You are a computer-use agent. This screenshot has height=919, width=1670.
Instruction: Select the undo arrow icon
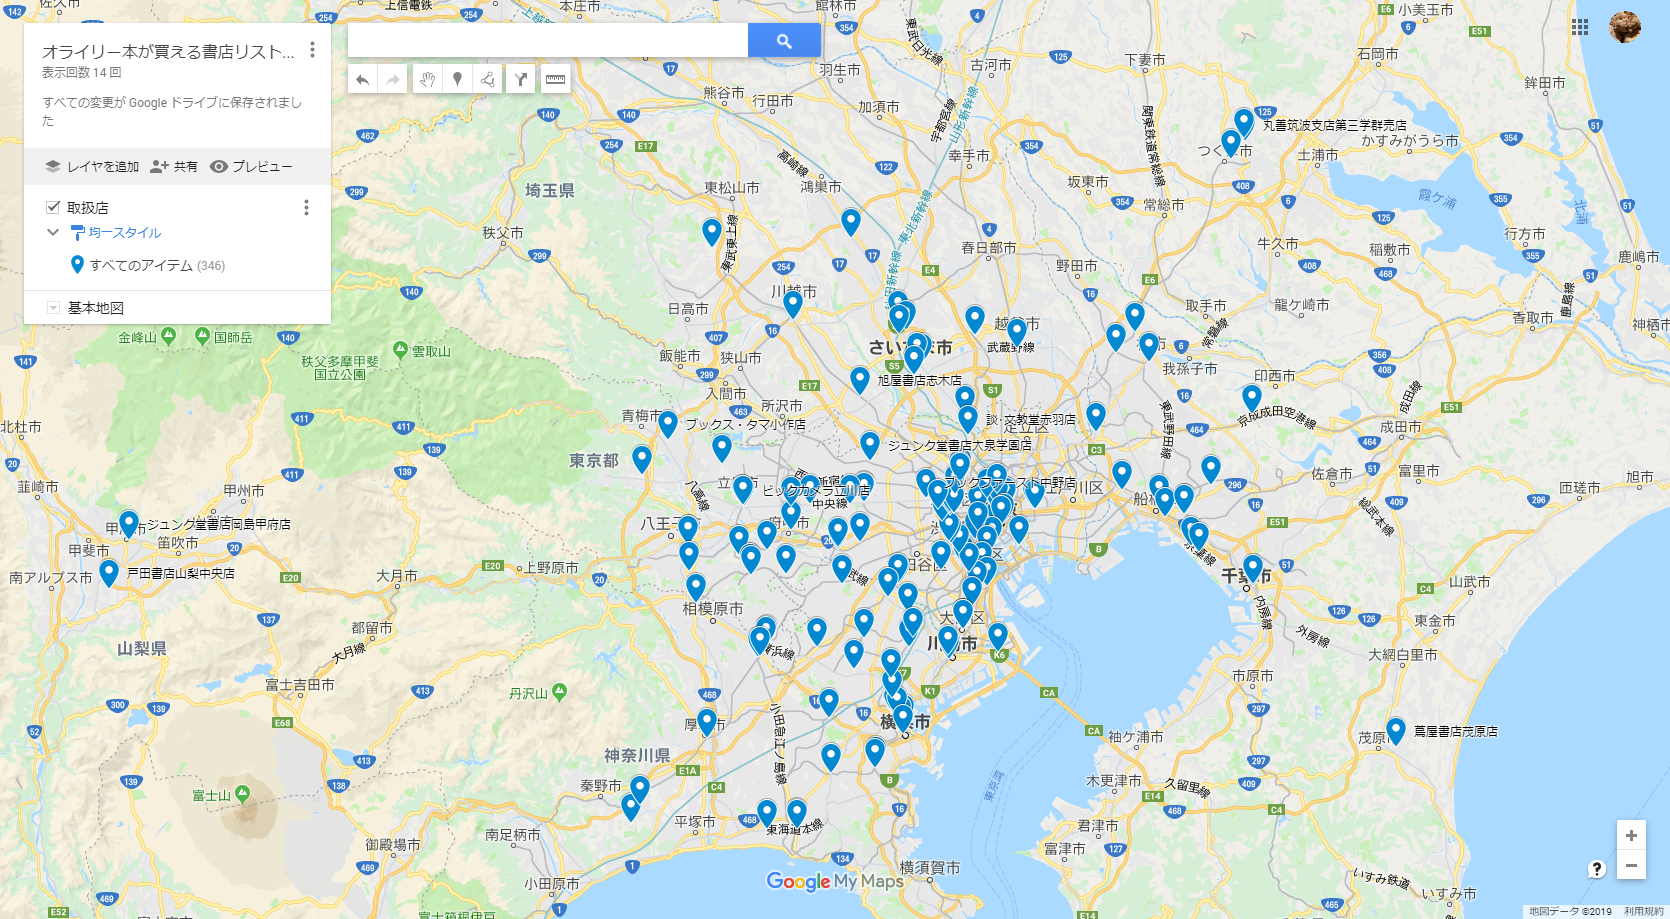[362, 79]
